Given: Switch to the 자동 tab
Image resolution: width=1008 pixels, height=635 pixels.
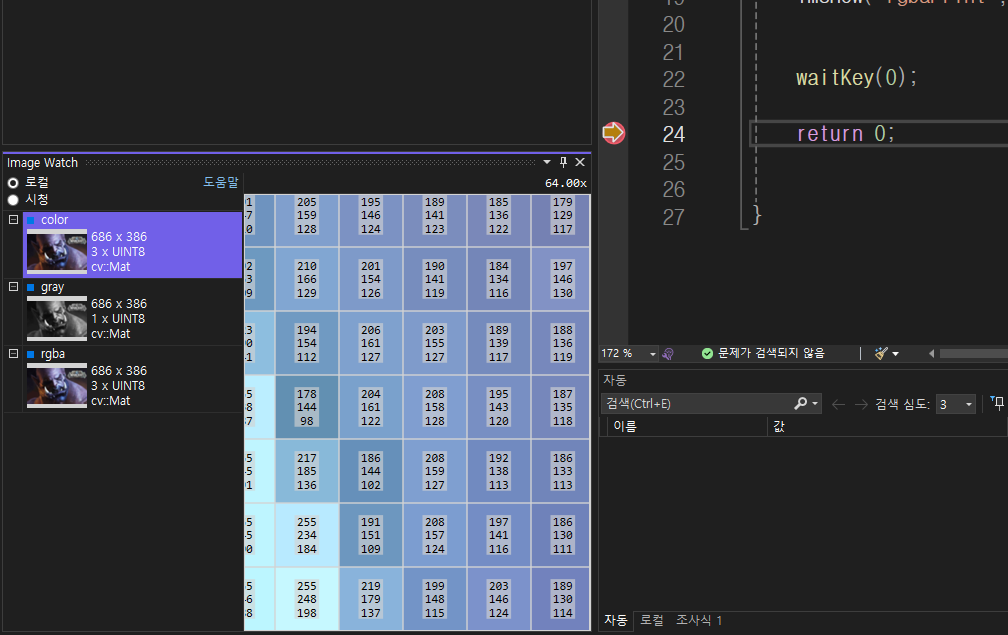Looking at the screenshot, I should tap(615, 620).
